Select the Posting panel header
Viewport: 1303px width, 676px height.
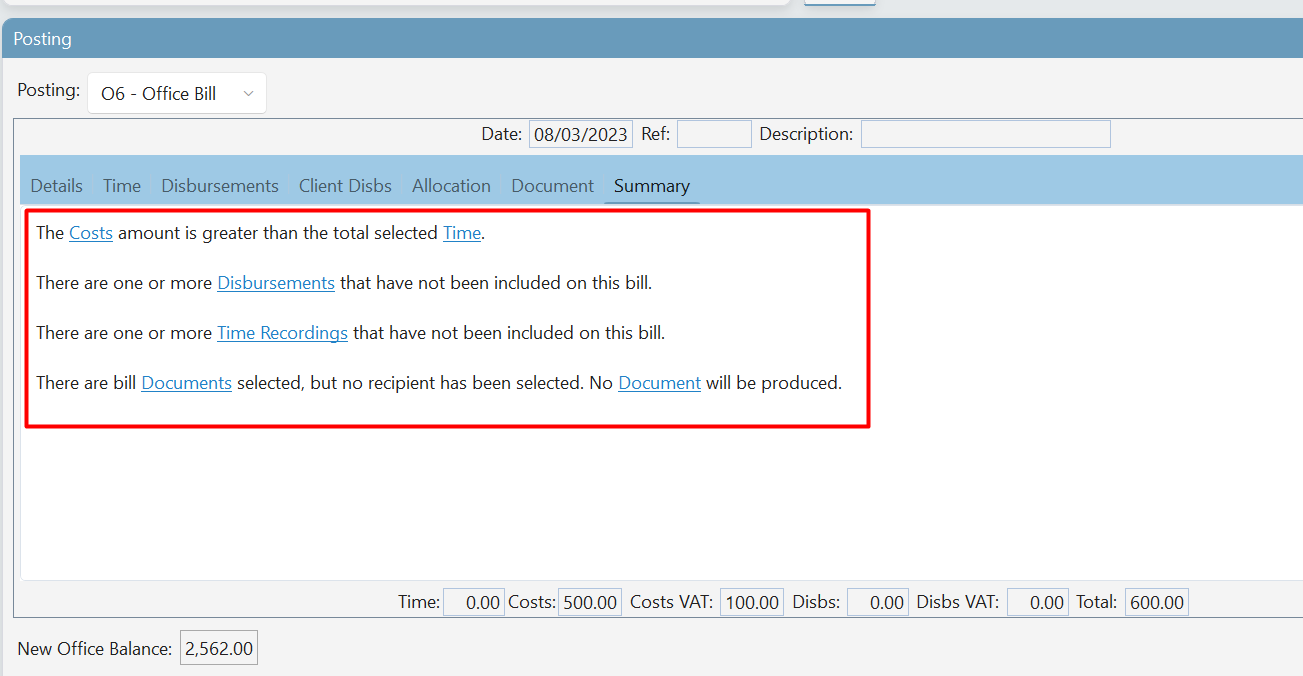652,39
